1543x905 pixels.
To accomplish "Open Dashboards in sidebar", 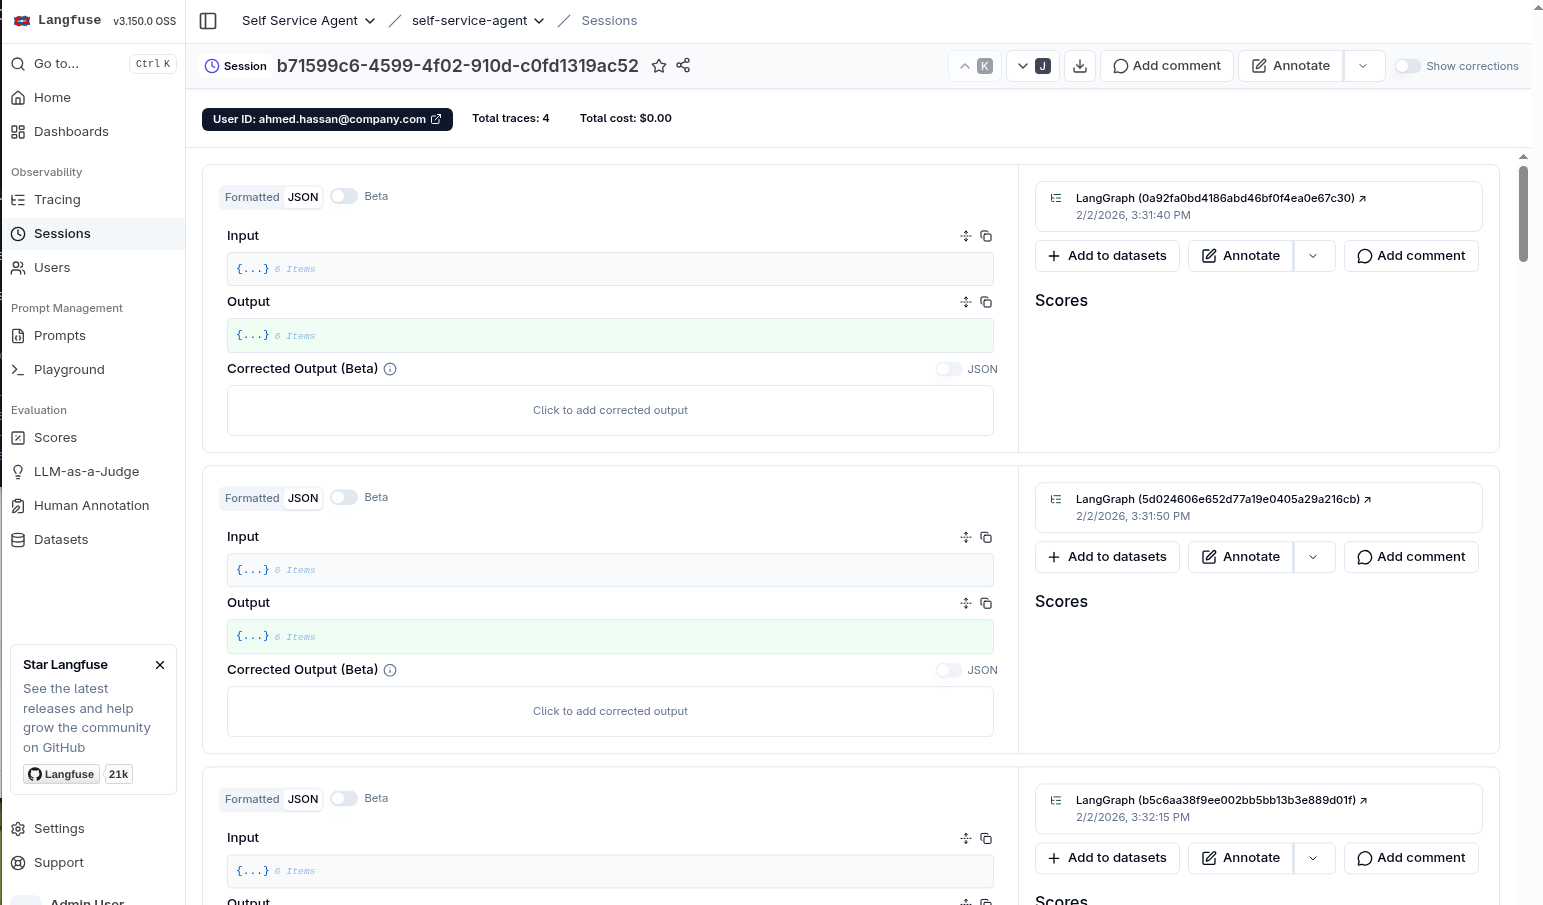I will pos(93,132).
